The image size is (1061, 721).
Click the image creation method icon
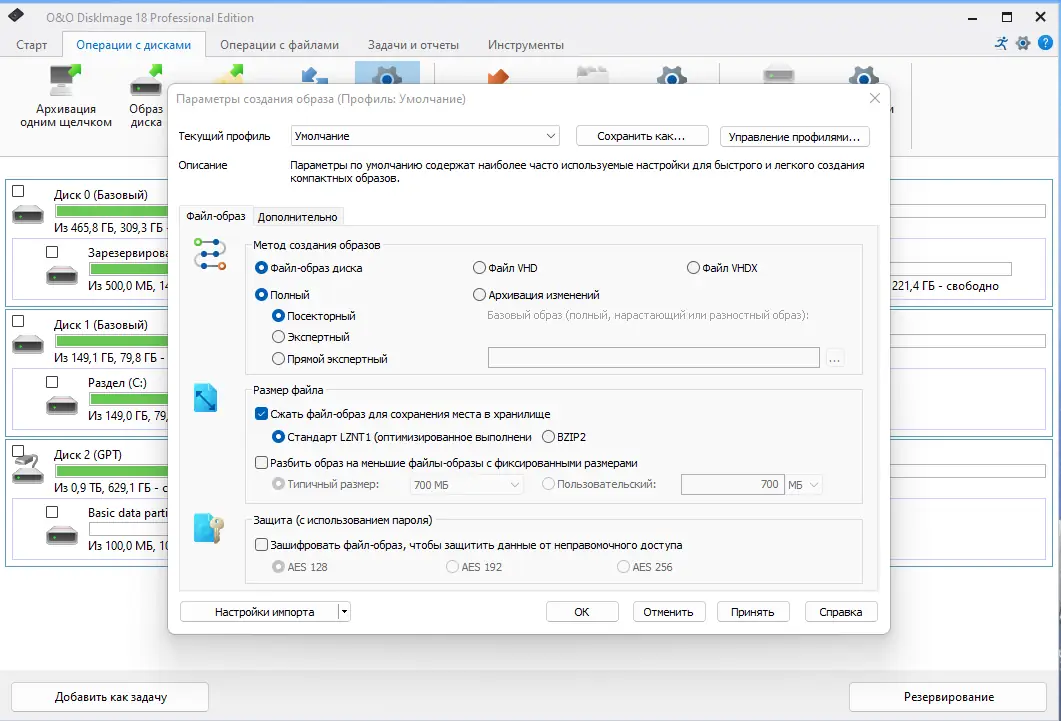(x=210, y=254)
